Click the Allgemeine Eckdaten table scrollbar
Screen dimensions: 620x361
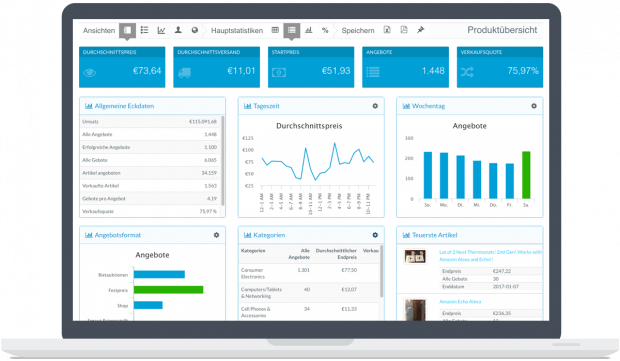[x=223, y=160]
